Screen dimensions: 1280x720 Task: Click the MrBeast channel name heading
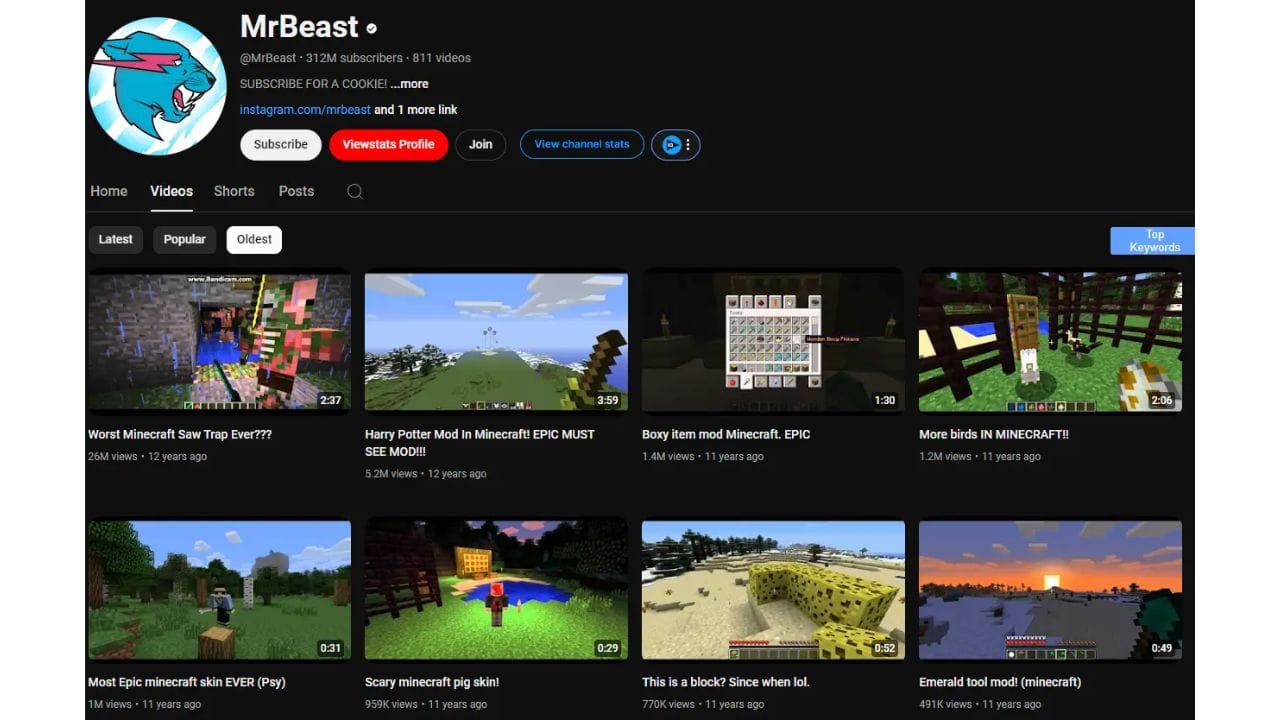tap(299, 27)
